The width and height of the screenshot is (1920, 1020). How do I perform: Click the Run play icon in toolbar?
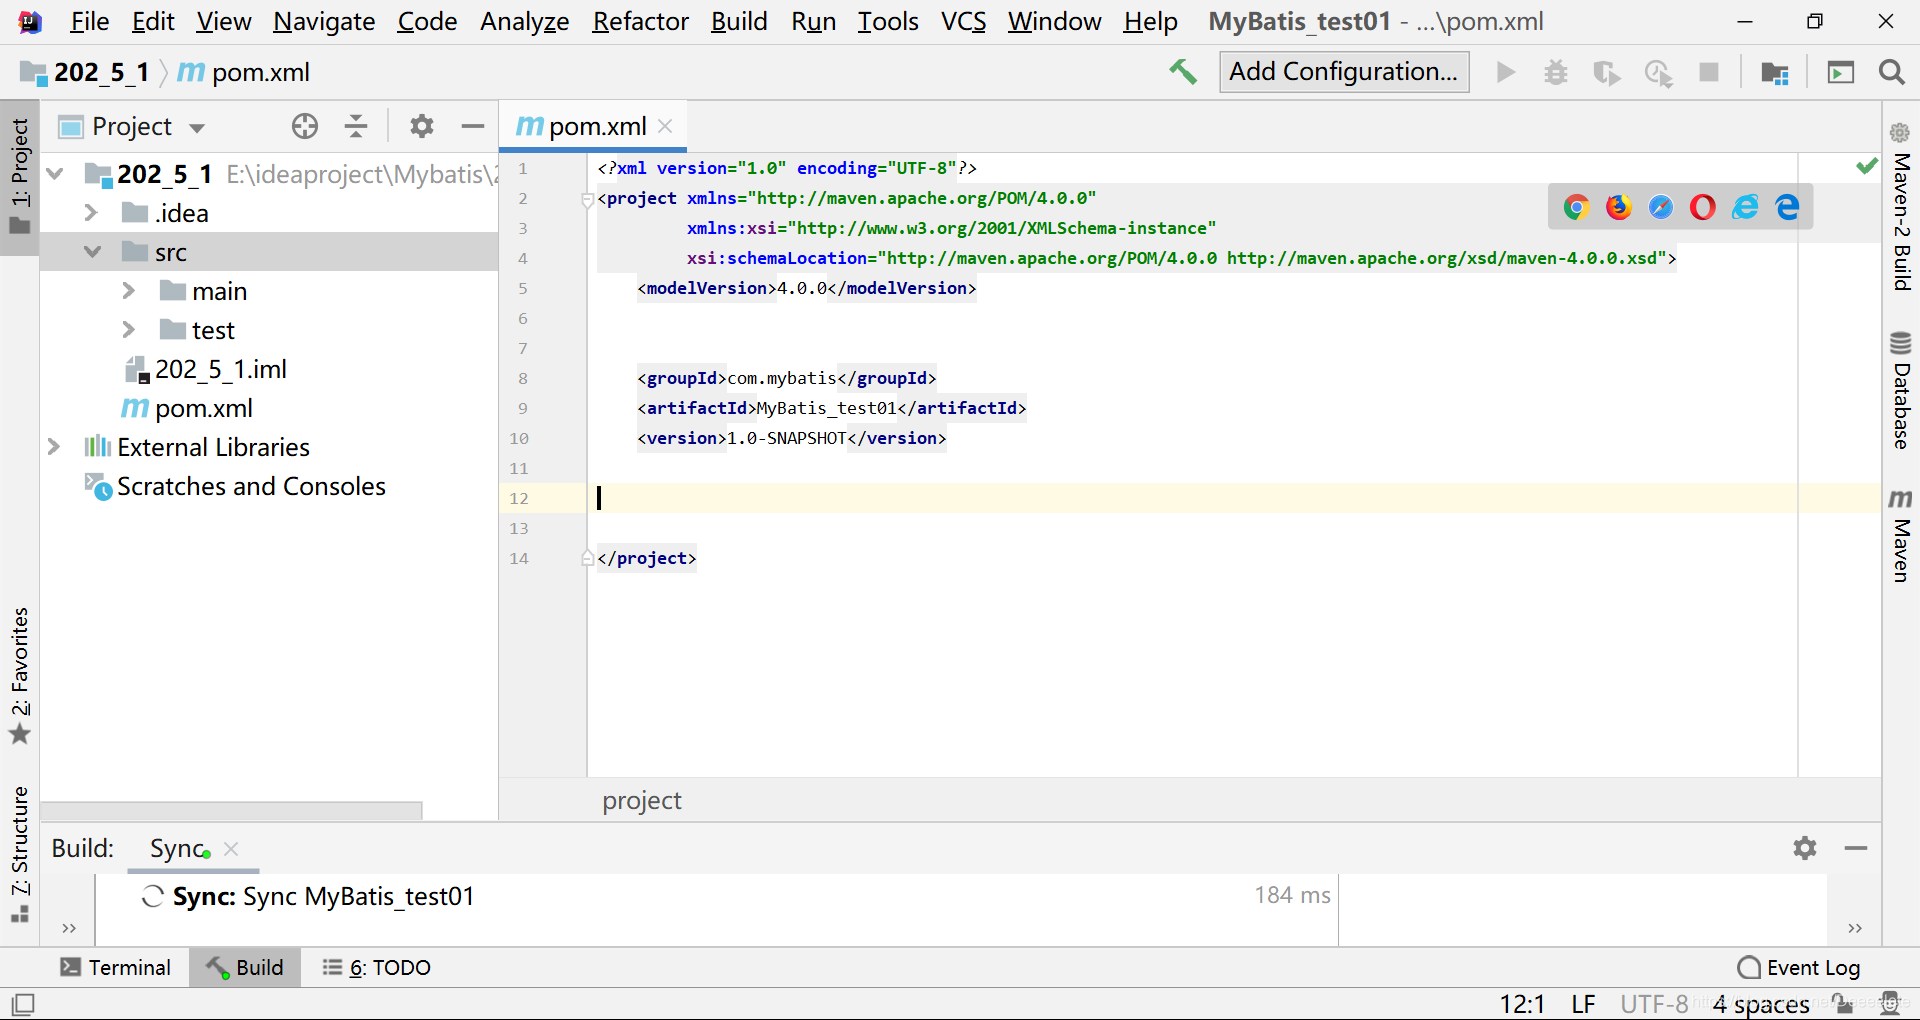(x=1506, y=72)
